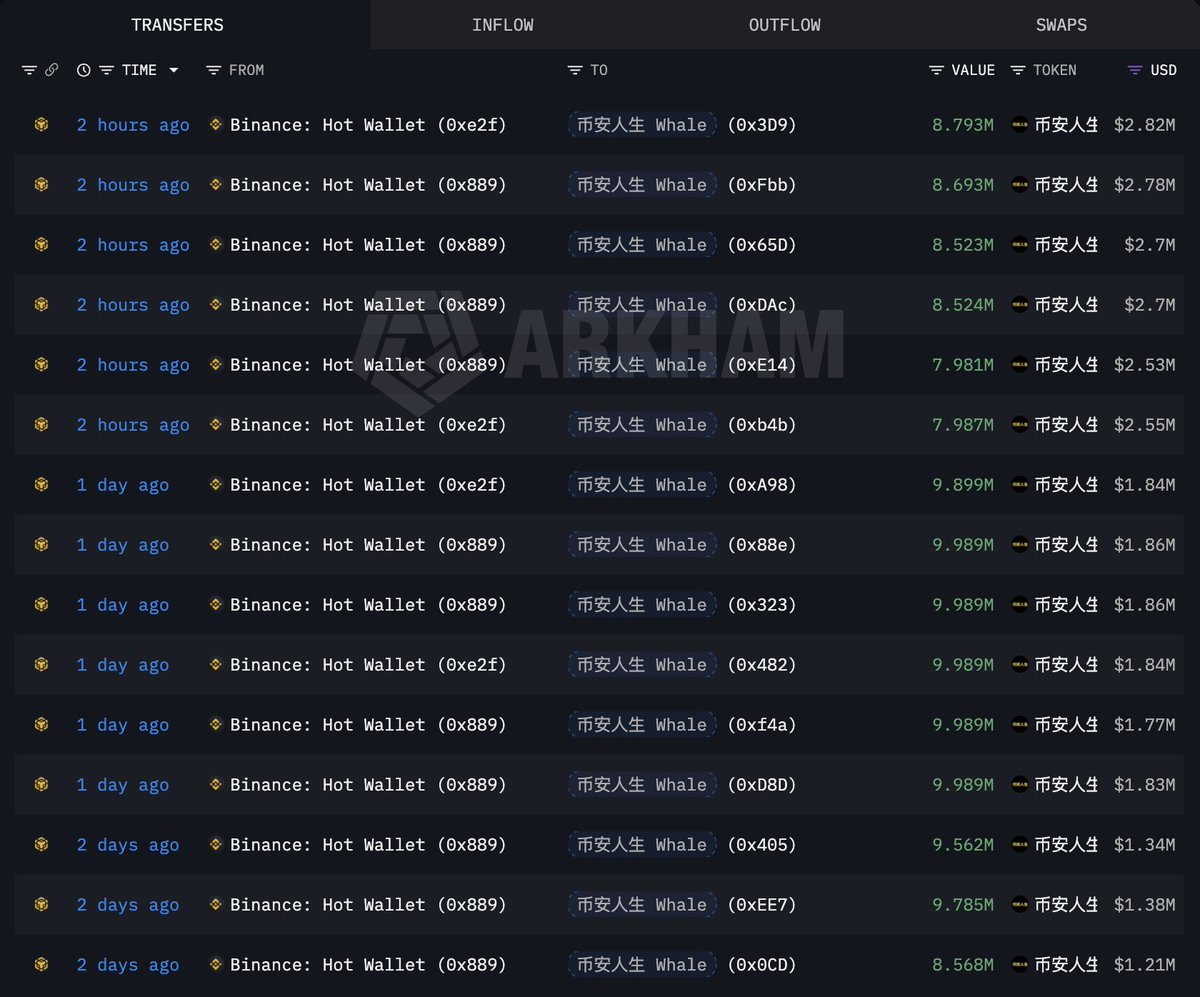
Task: Click "2 days ago" on the bottom transfer row
Action: coord(128,964)
